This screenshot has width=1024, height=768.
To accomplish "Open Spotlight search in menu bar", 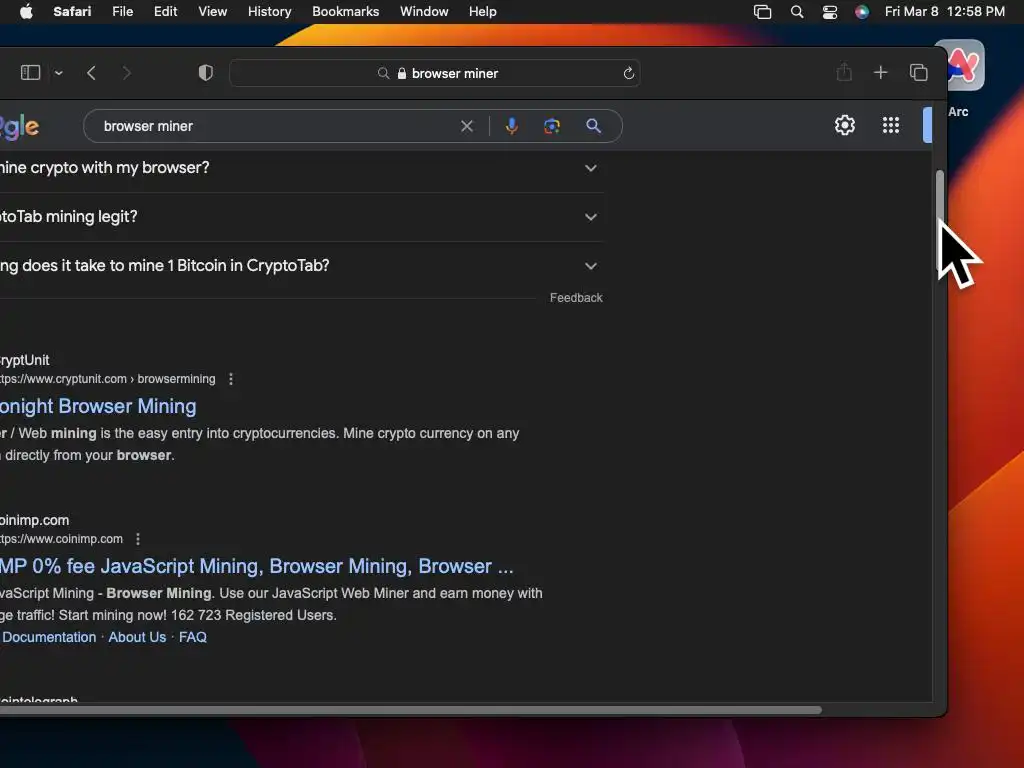I will tap(797, 12).
